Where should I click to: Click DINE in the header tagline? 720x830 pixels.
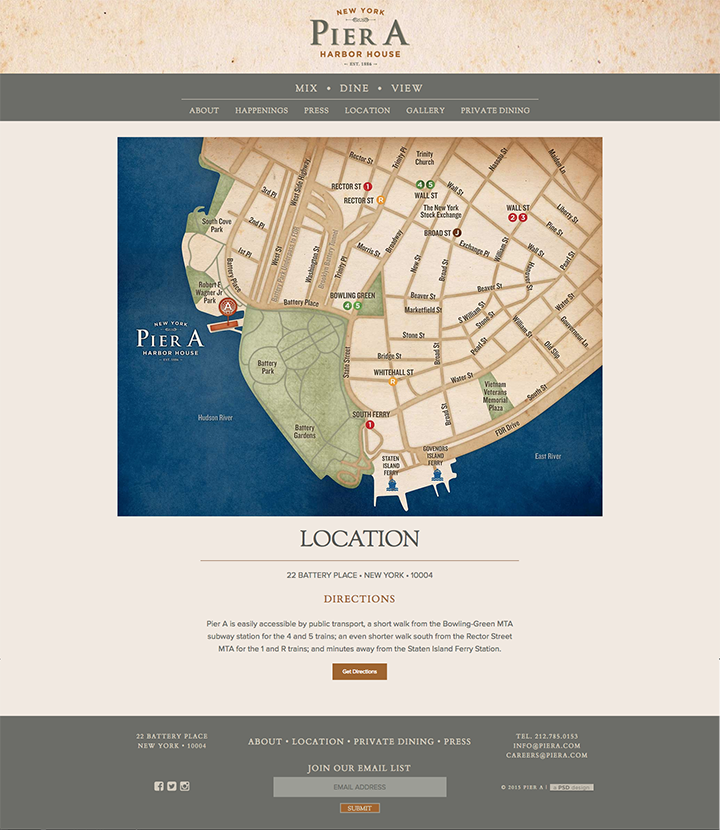(354, 88)
